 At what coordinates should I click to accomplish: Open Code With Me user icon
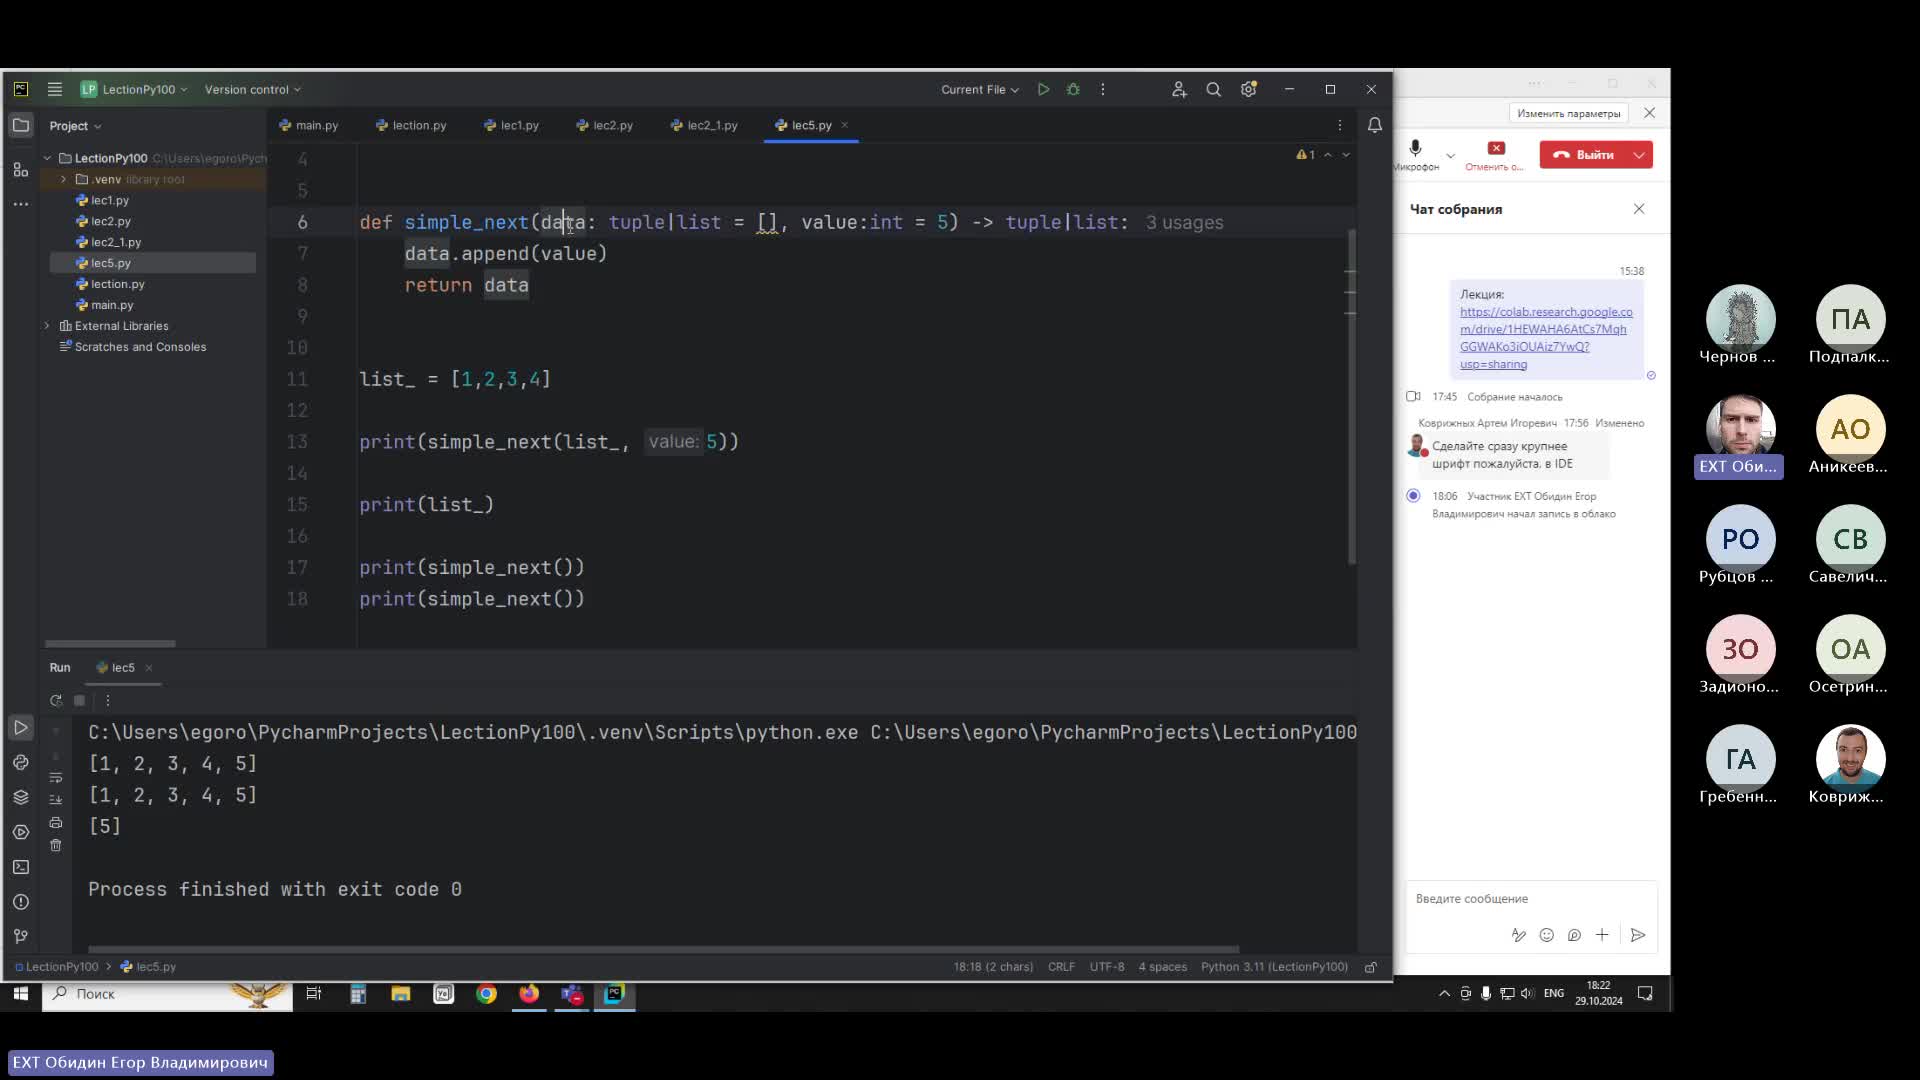[1179, 89]
